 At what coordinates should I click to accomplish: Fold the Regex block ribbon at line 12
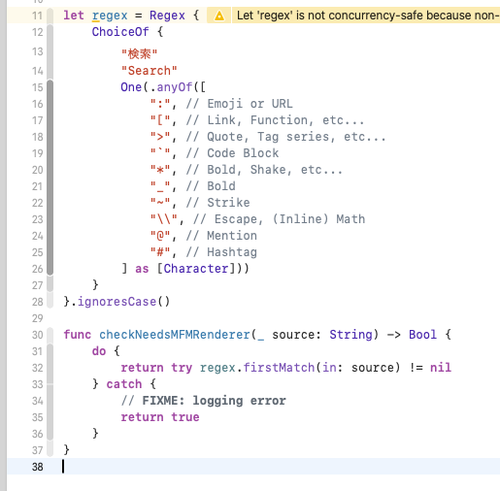tap(50, 32)
